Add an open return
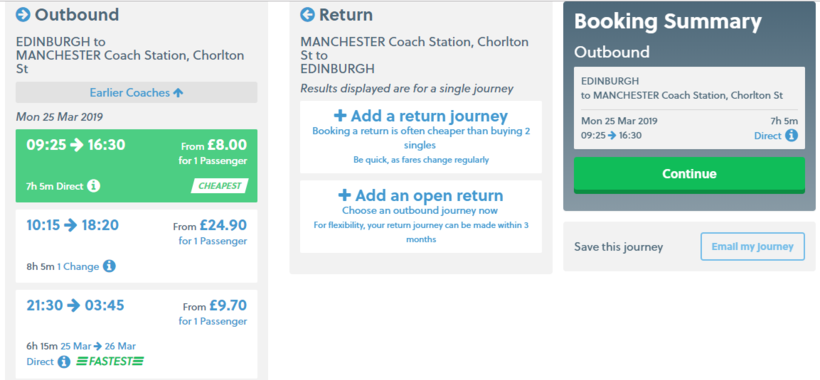 pos(421,217)
